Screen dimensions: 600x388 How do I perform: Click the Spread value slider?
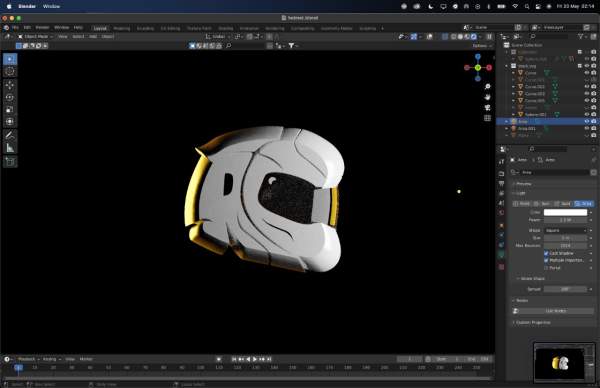566,289
